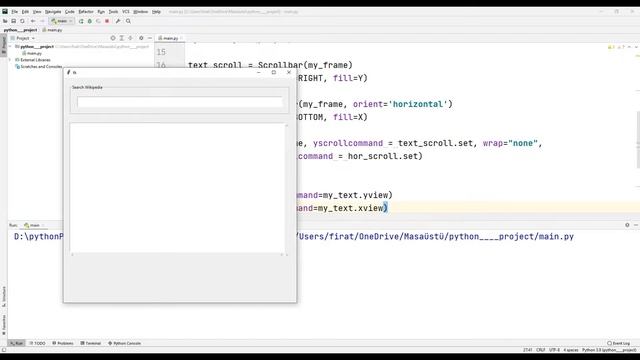Toggle the Project side tool window tab
The width and height of the screenshot is (640, 360).
coord(4,46)
